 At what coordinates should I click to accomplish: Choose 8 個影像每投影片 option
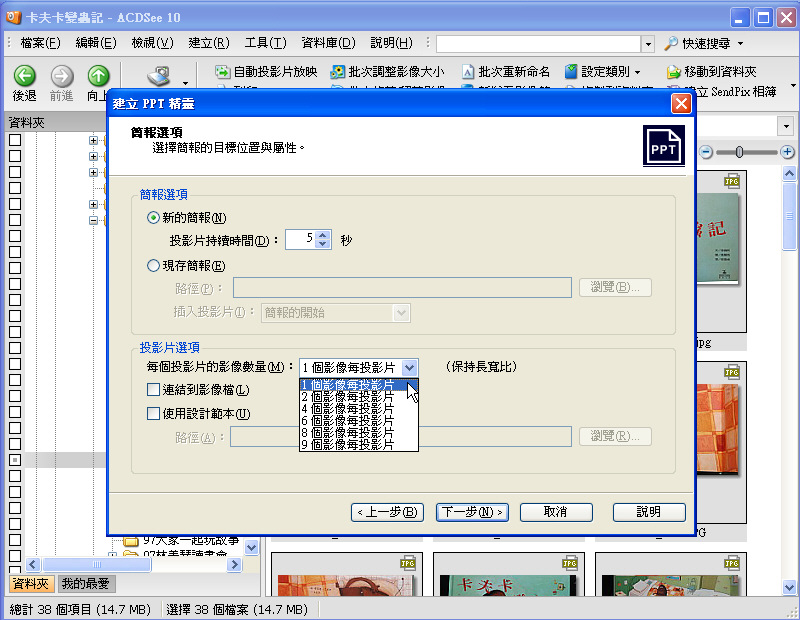tap(359, 433)
